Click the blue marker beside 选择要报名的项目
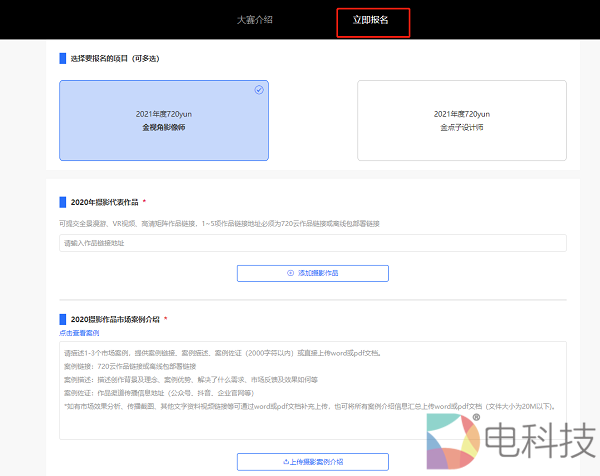600x476 pixels. (x=62, y=58)
